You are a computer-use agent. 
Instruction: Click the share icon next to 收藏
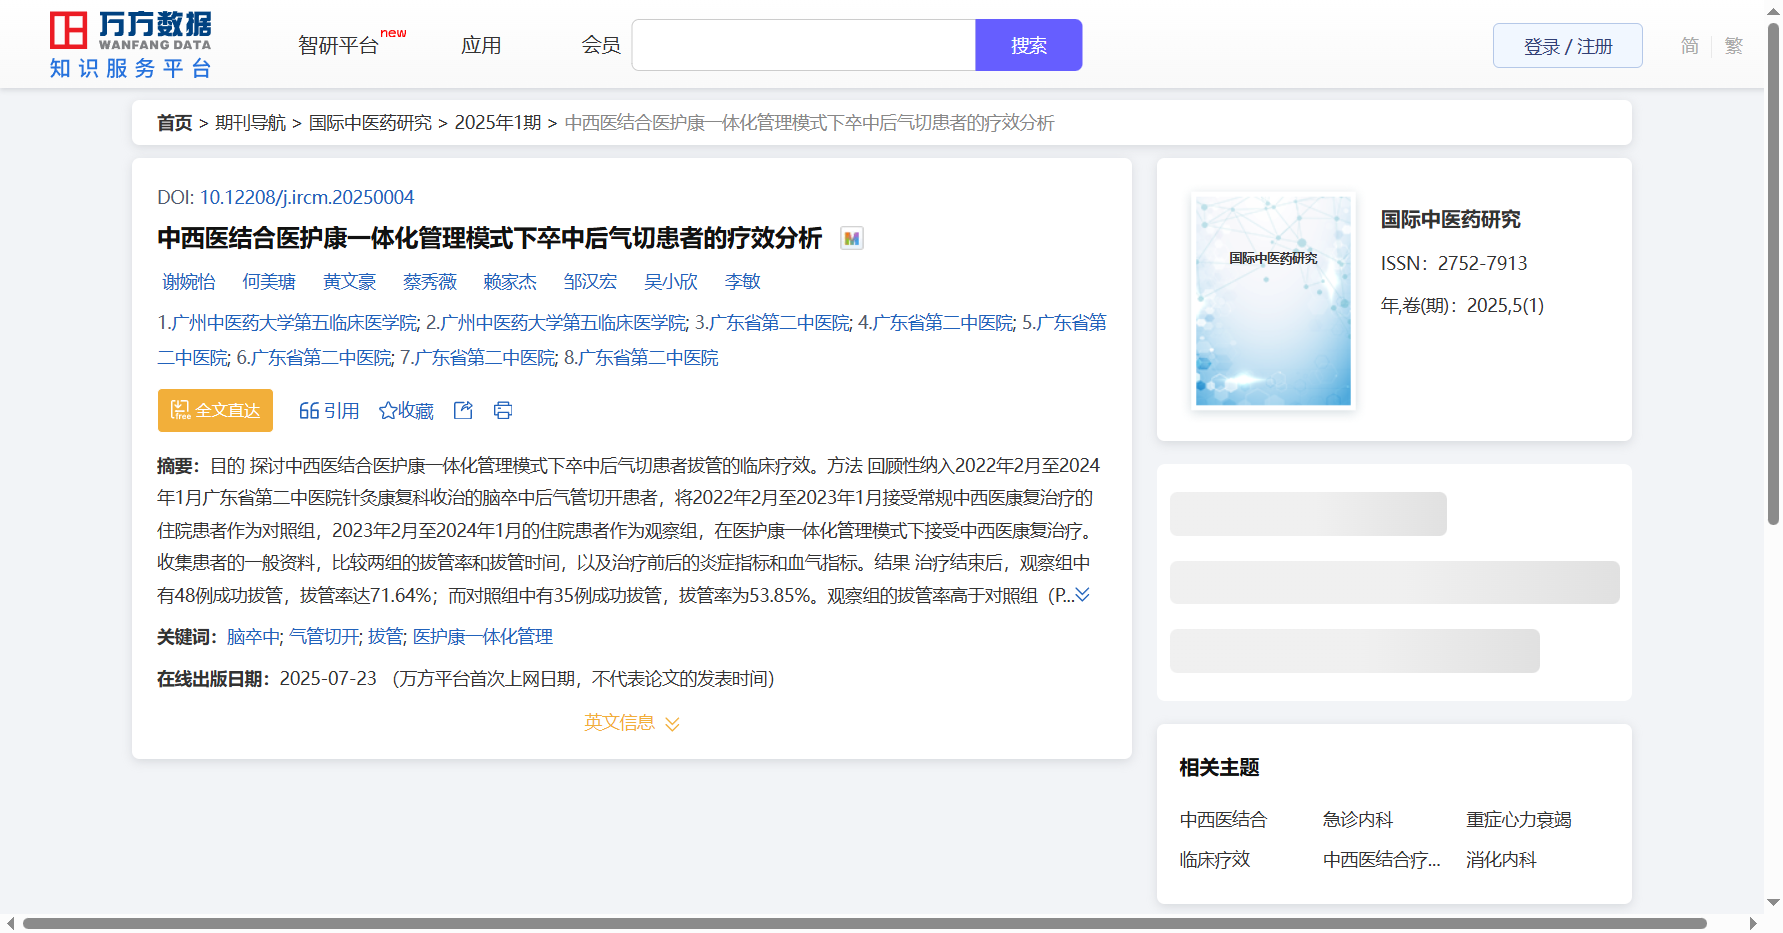click(463, 410)
